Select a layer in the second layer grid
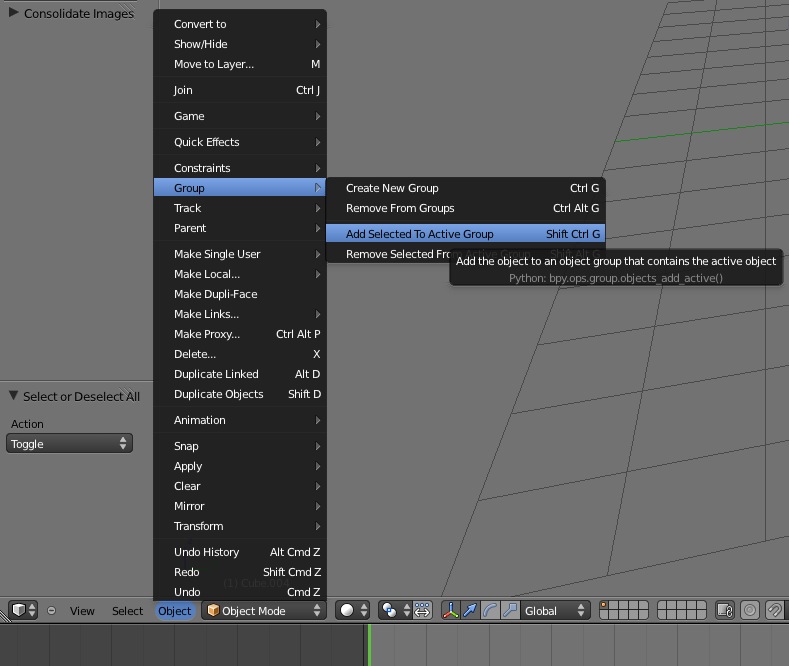This screenshot has height=666, width=789. 682,610
